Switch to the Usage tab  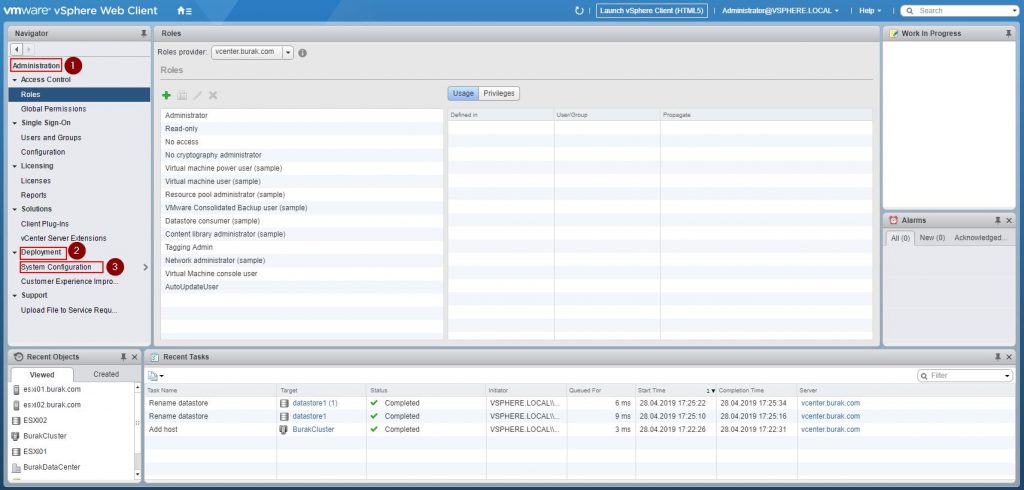(463, 93)
